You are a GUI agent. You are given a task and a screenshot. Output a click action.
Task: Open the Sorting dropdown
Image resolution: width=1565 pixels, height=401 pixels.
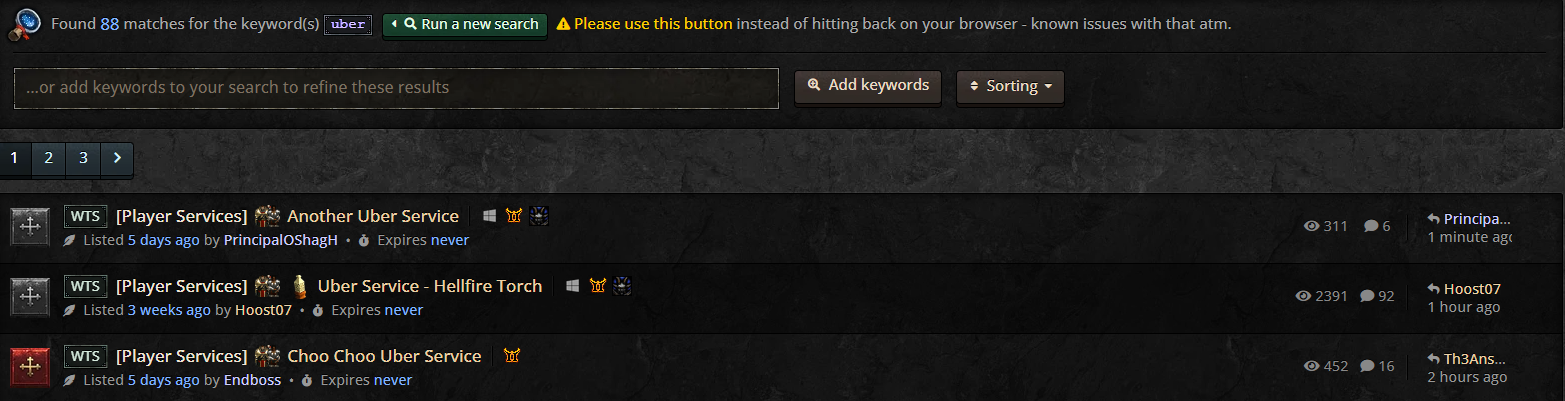[1010, 87]
